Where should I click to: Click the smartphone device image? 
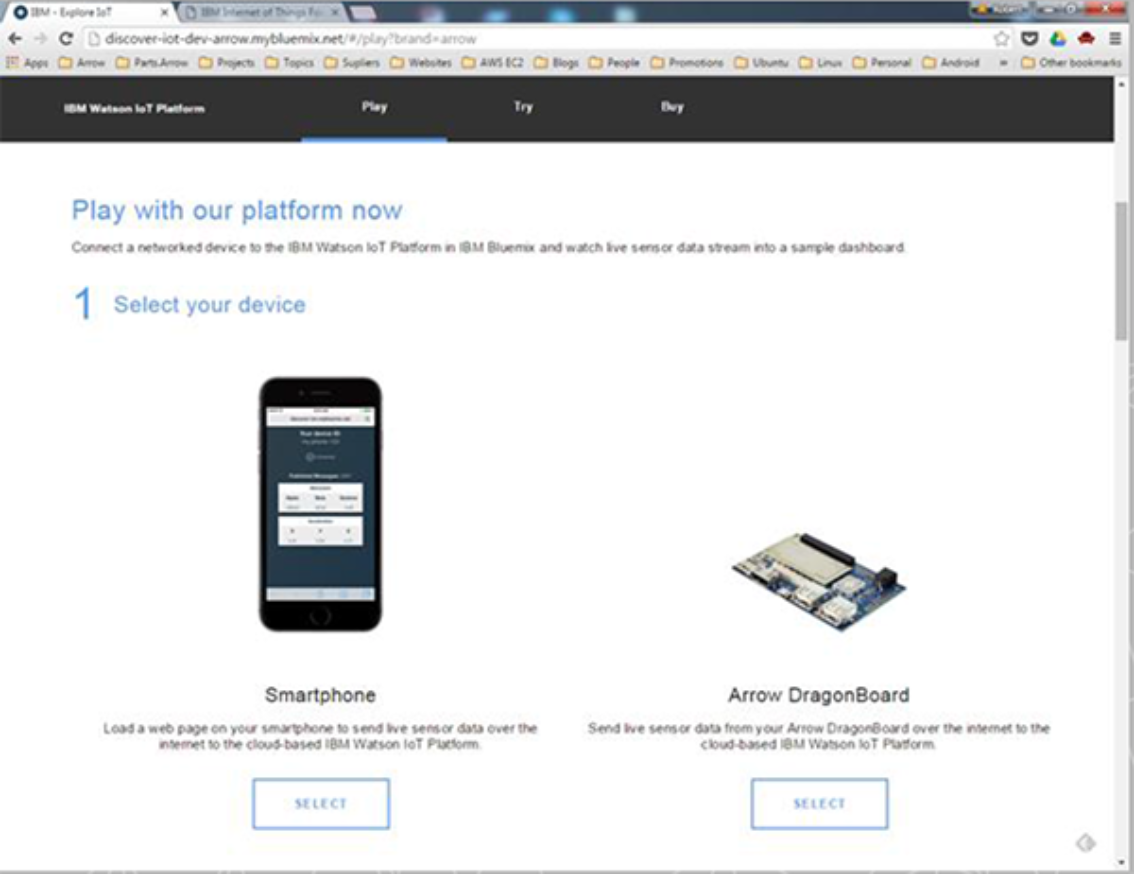tap(320, 504)
